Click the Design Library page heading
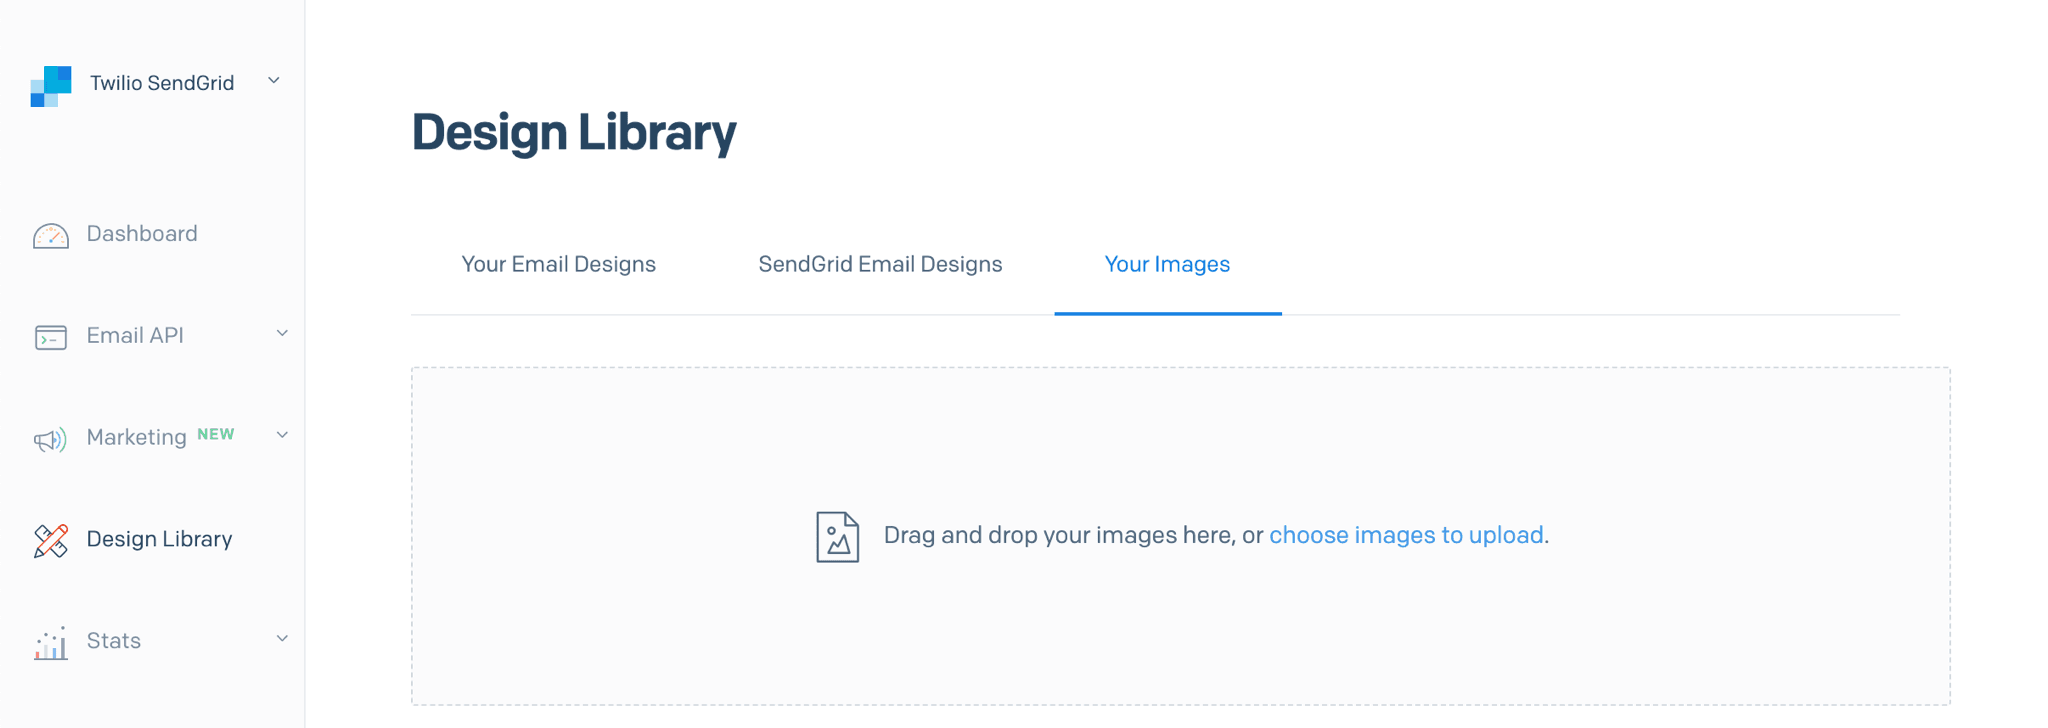The image size is (2048, 728). tap(574, 131)
